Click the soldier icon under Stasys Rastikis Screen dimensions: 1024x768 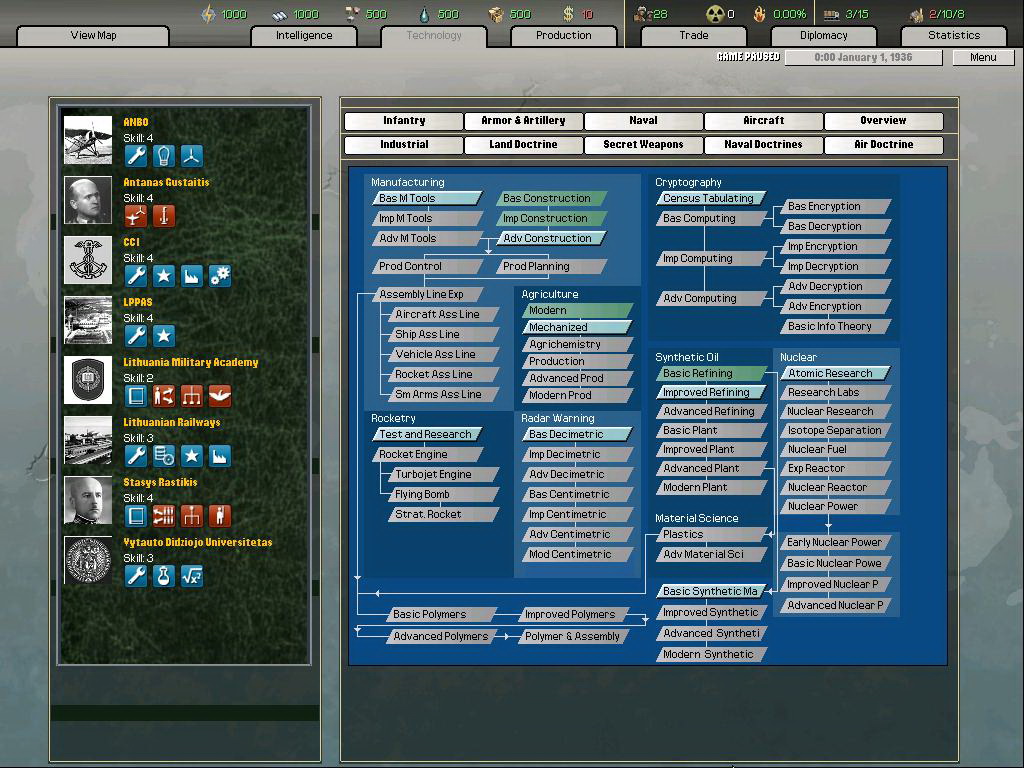coord(220,516)
